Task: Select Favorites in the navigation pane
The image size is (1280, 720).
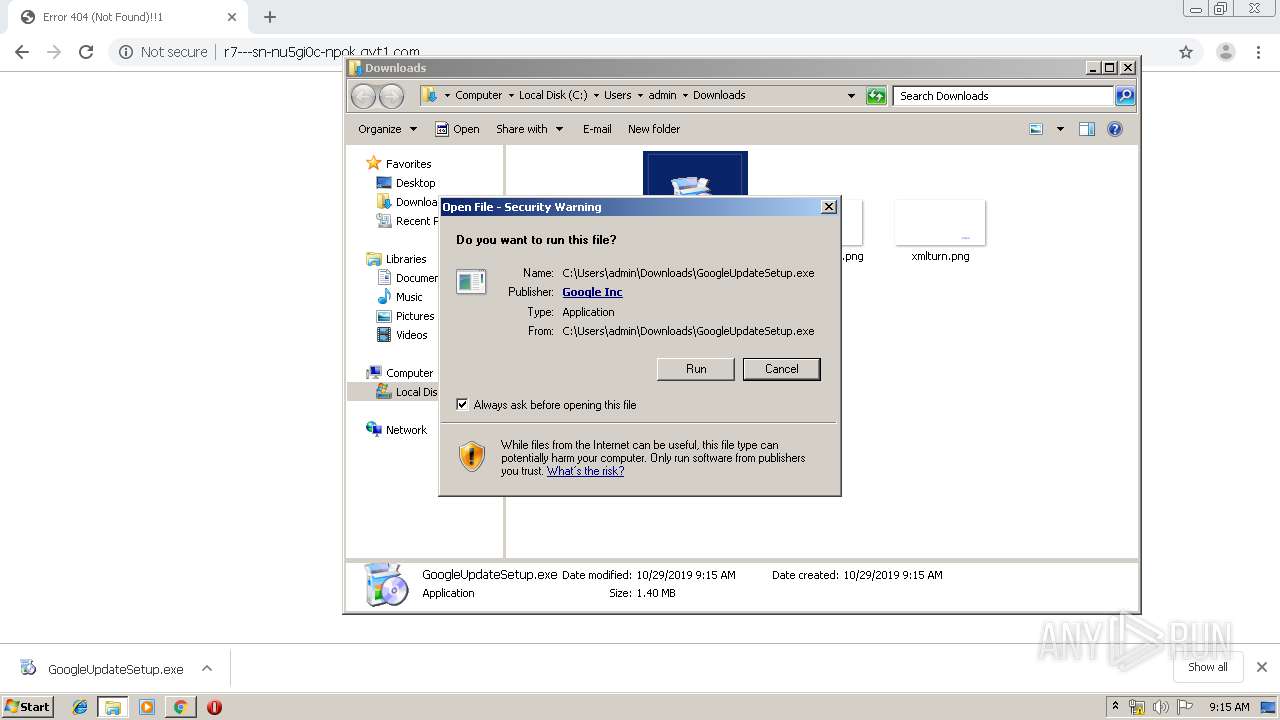Action: pyautogui.click(x=399, y=164)
